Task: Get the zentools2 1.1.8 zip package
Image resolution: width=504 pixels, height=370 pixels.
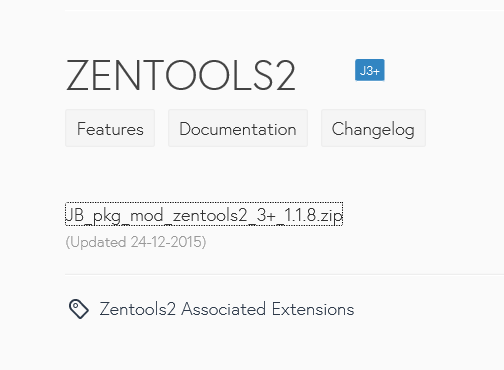Action: pyautogui.click(x=204, y=214)
